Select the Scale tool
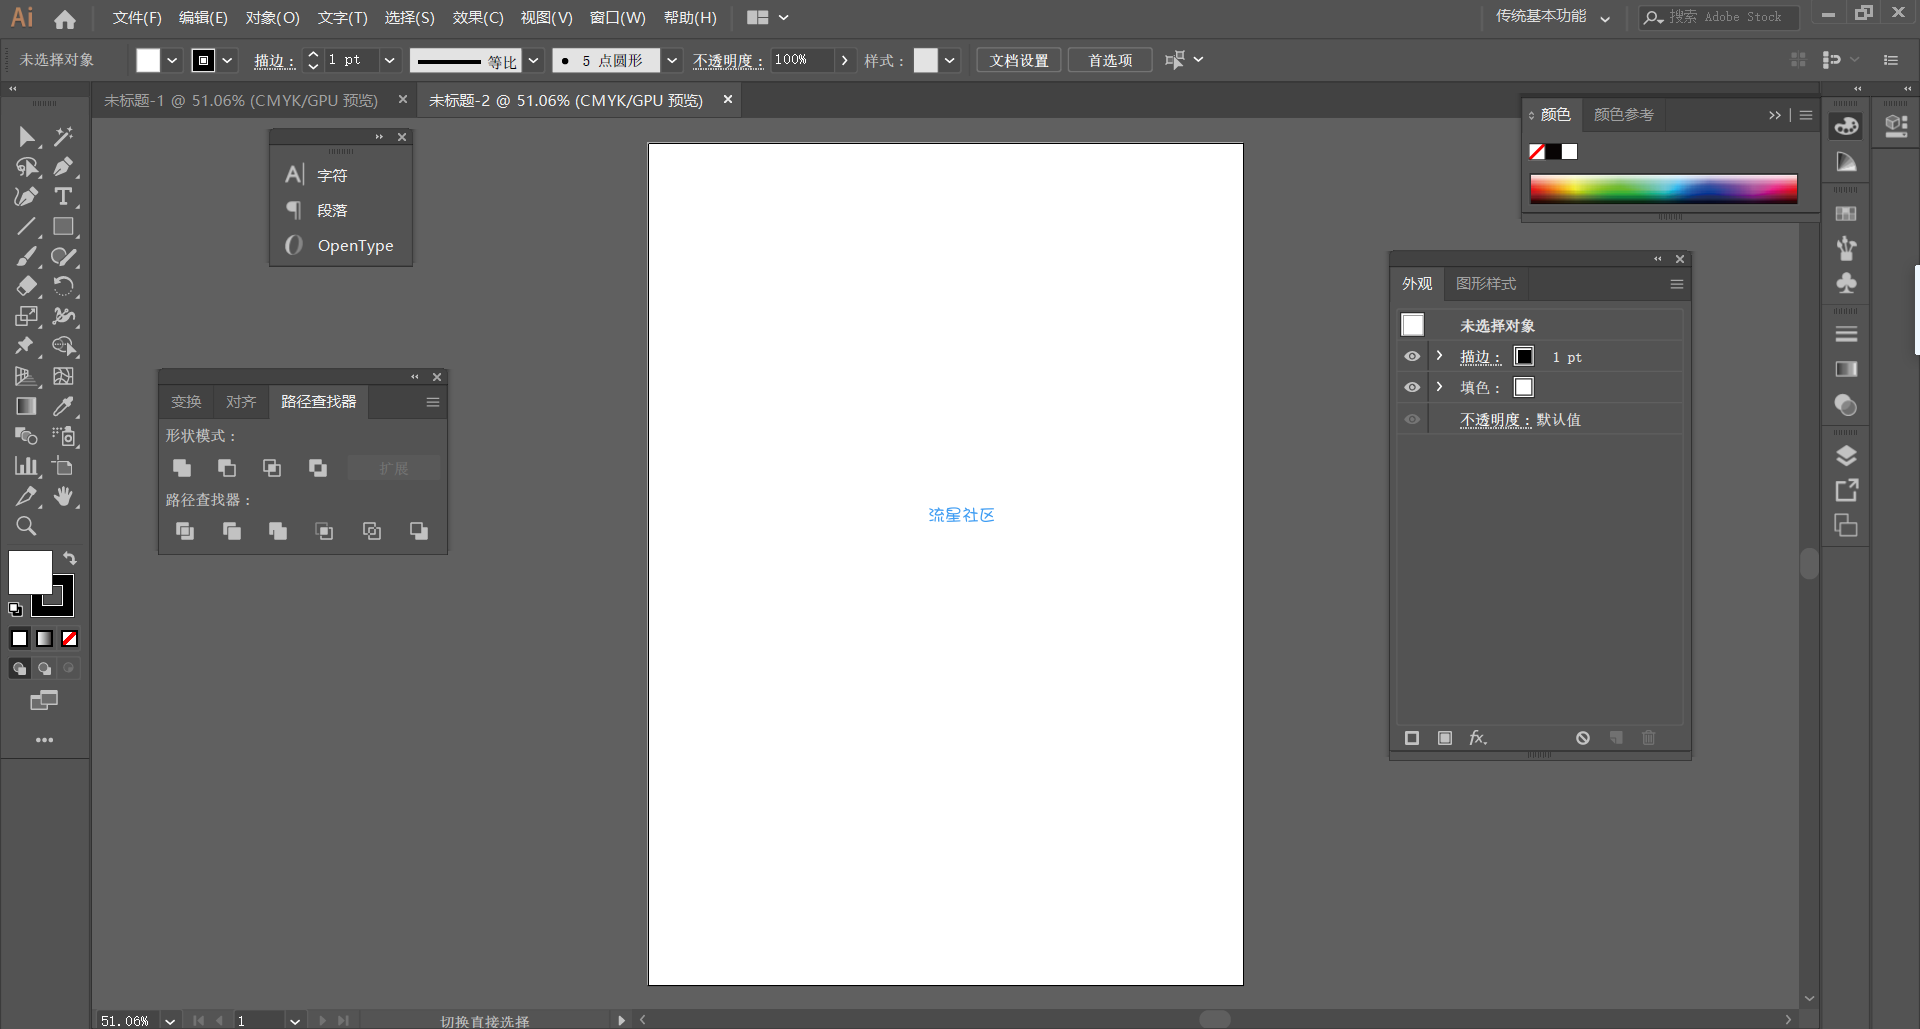The height and width of the screenshot is (1029, 1920). pyautogui.click(x=26, y=317)
